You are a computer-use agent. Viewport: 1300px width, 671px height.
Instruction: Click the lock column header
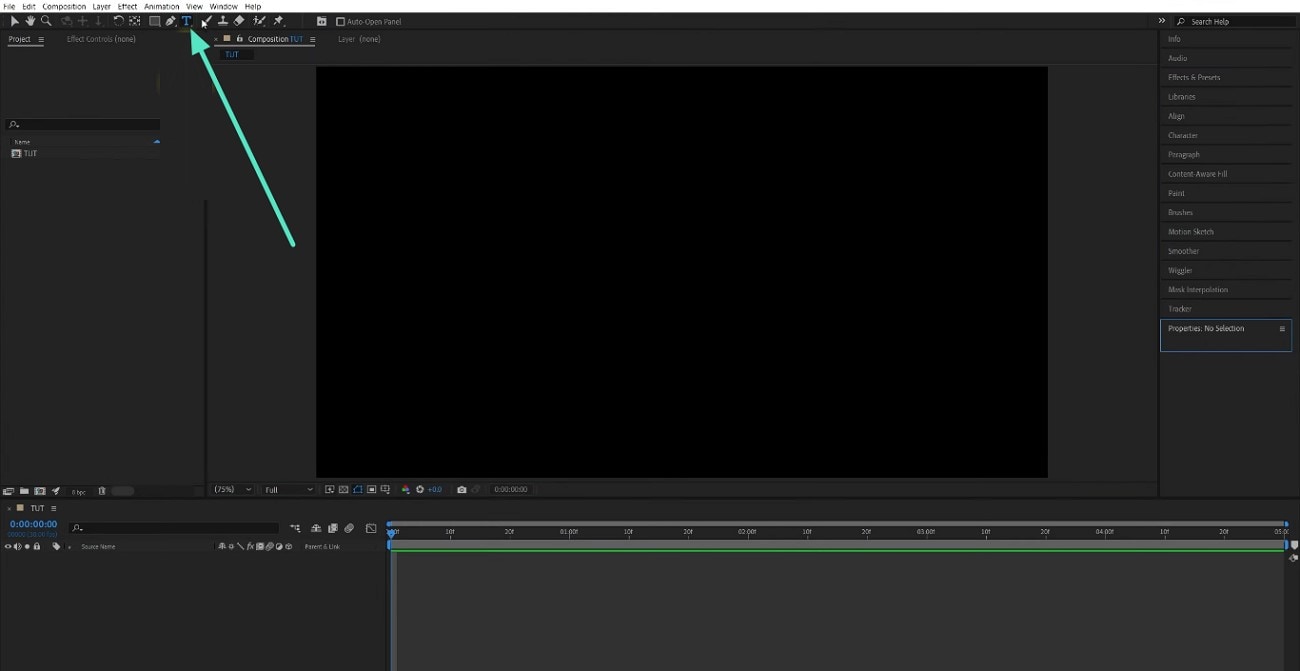(37, 546)
